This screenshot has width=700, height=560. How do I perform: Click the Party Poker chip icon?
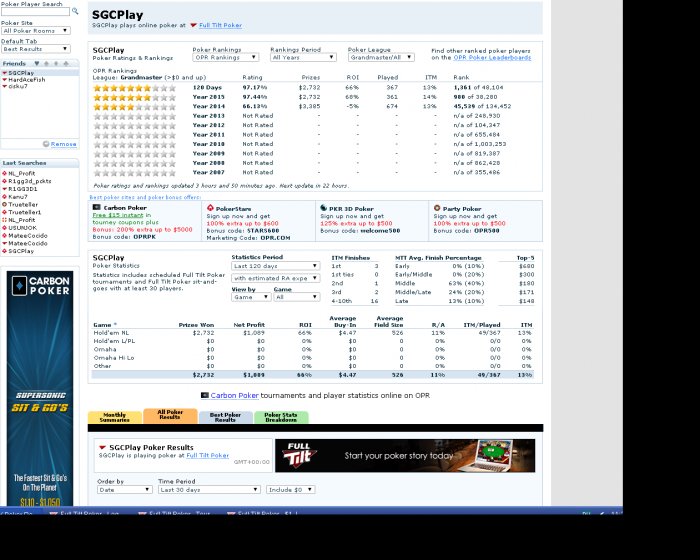click(437, 208)
